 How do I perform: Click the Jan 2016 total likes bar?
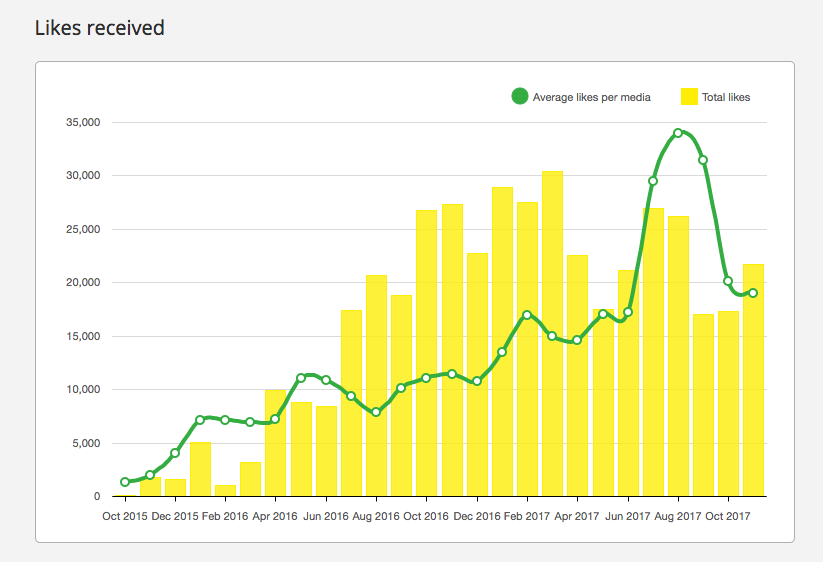point(200,469)
